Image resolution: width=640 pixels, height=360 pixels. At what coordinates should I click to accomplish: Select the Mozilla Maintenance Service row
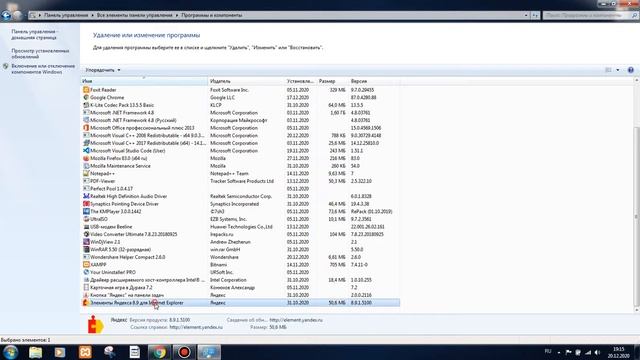click(240, 166)
